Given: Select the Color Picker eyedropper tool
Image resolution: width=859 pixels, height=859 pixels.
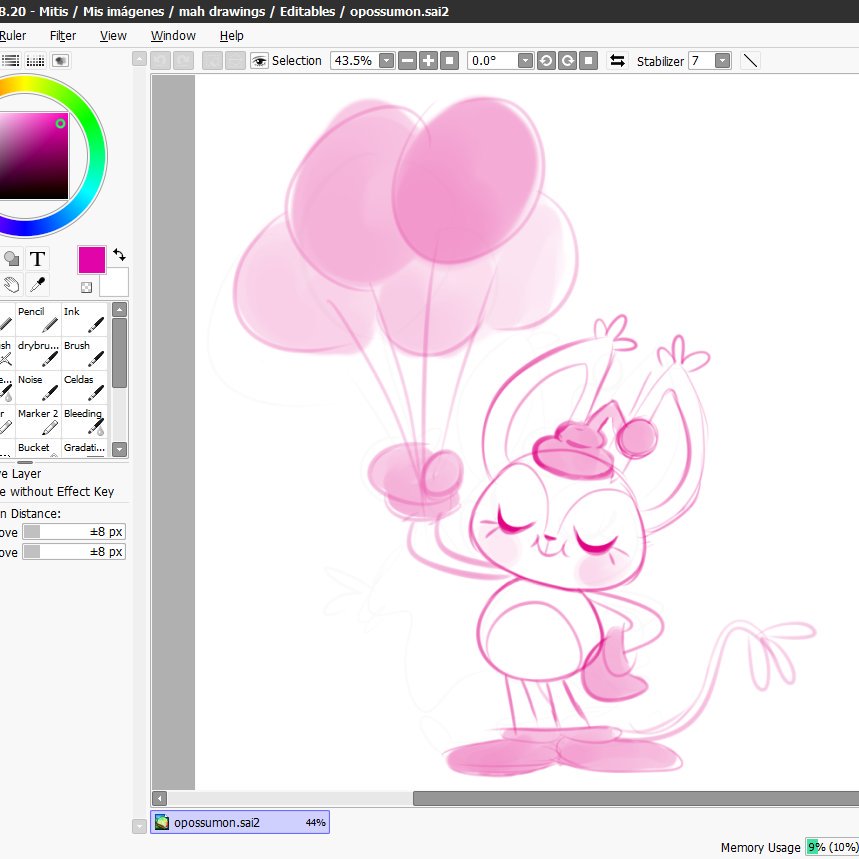Looking at the screenshot, I should pyautogui.click(x=37, y=285).
